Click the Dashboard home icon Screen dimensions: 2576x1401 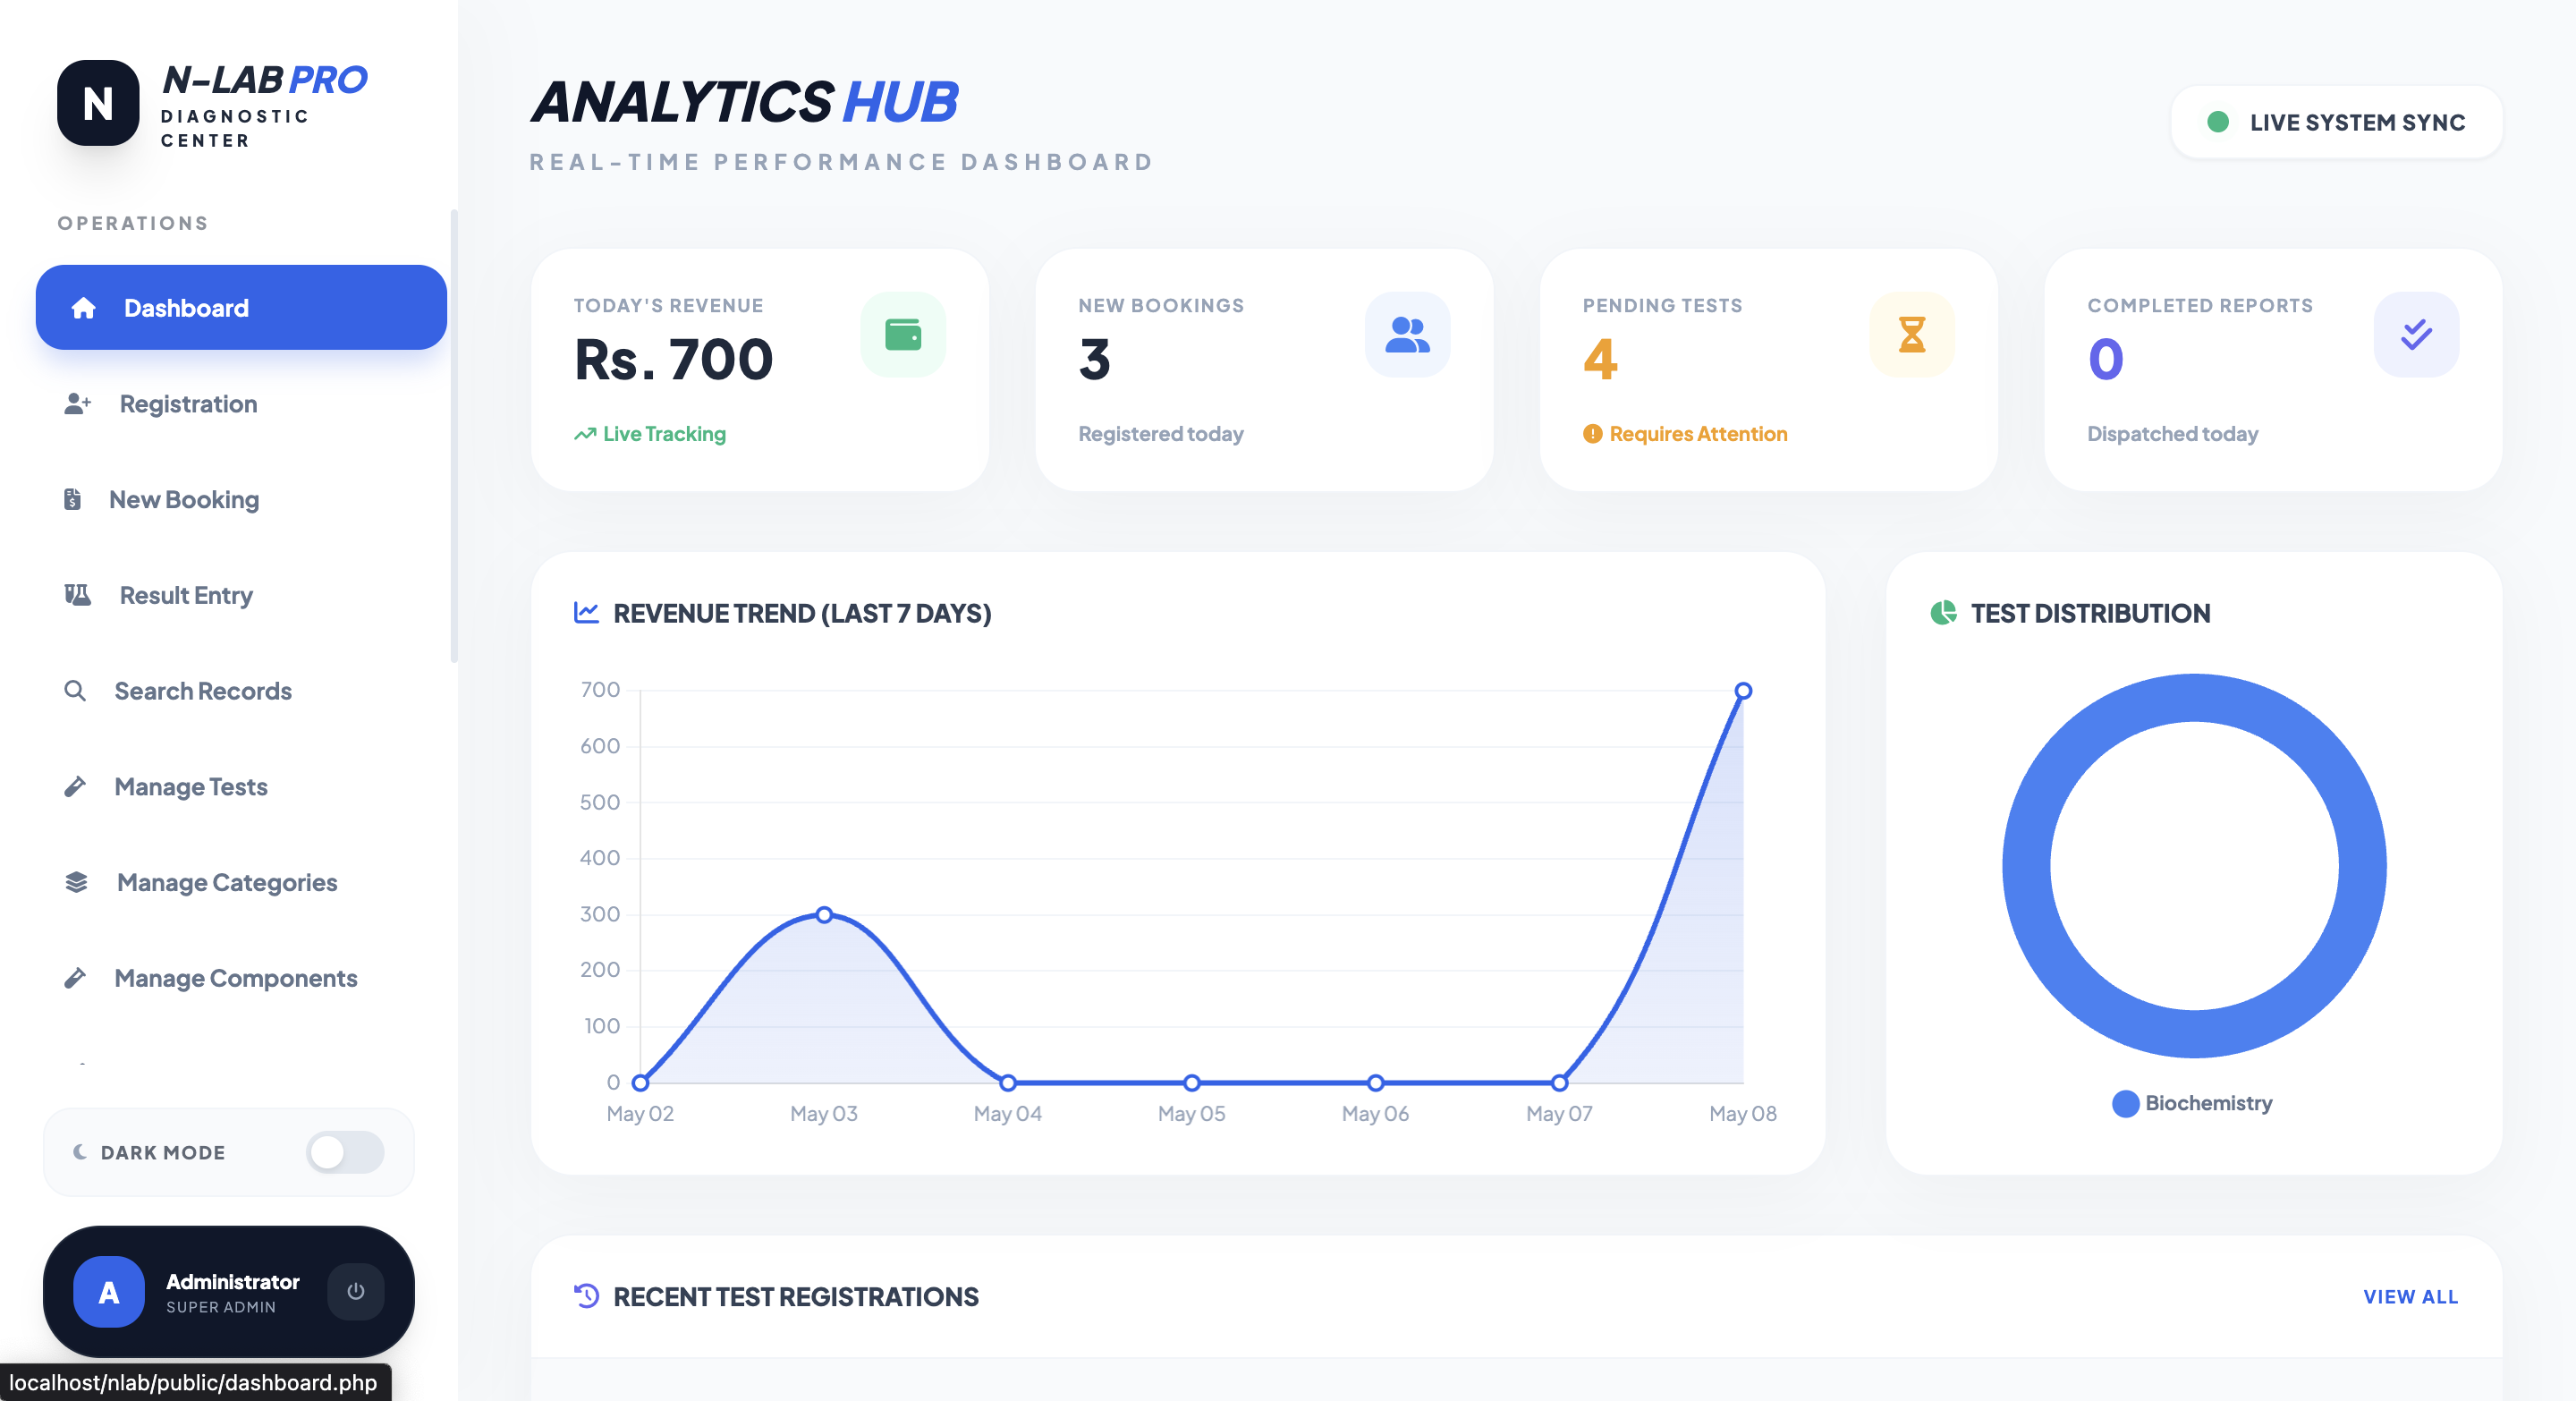point(84,308)
